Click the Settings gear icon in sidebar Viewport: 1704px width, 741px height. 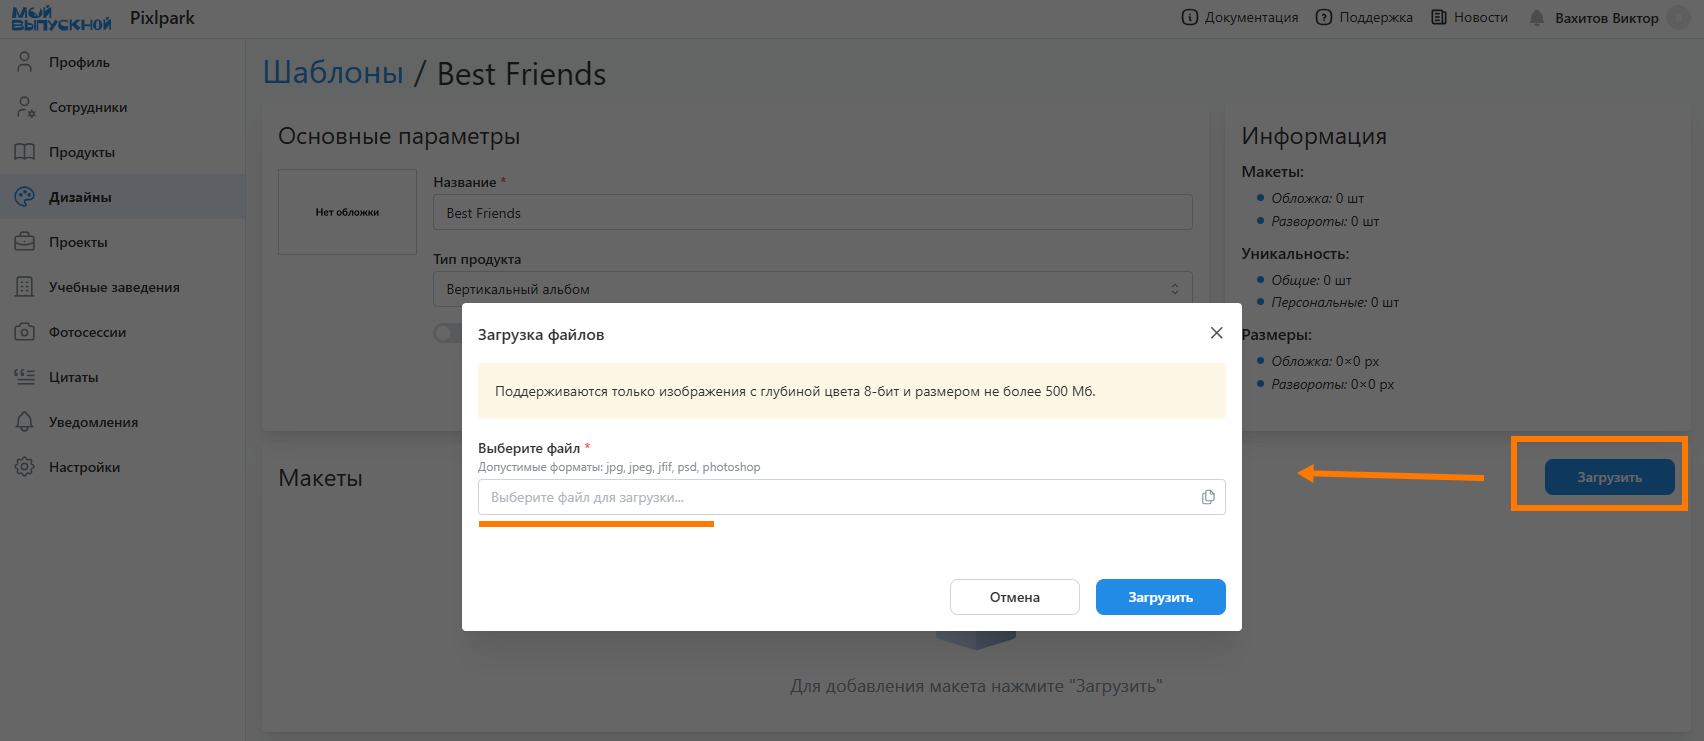coord(25,467)
